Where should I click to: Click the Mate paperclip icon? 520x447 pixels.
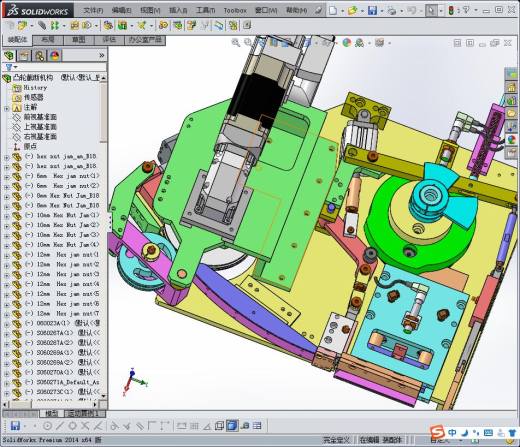coord(42,25)
